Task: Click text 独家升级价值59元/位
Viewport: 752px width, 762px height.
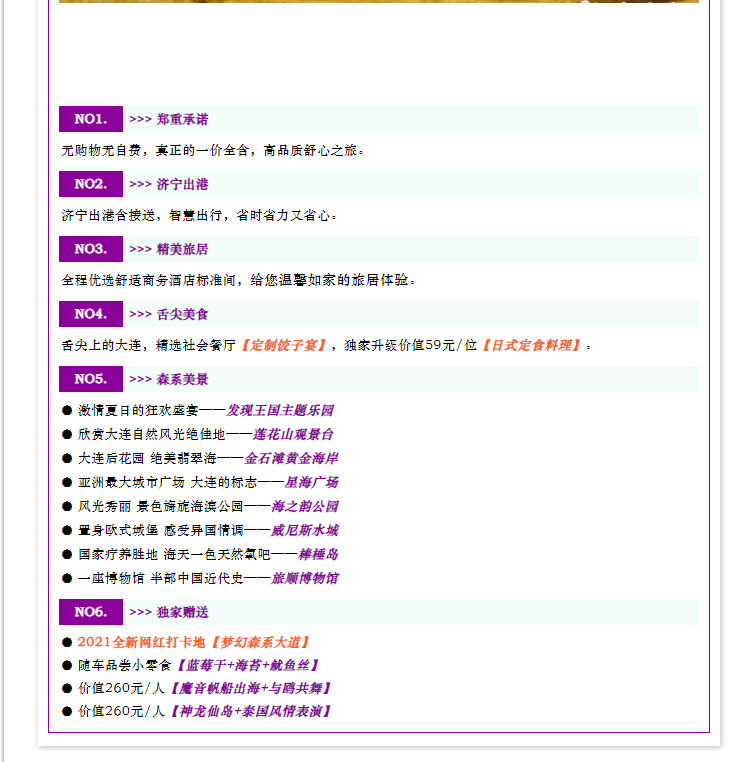Action: pyautogui.click(x=411, y=346)
